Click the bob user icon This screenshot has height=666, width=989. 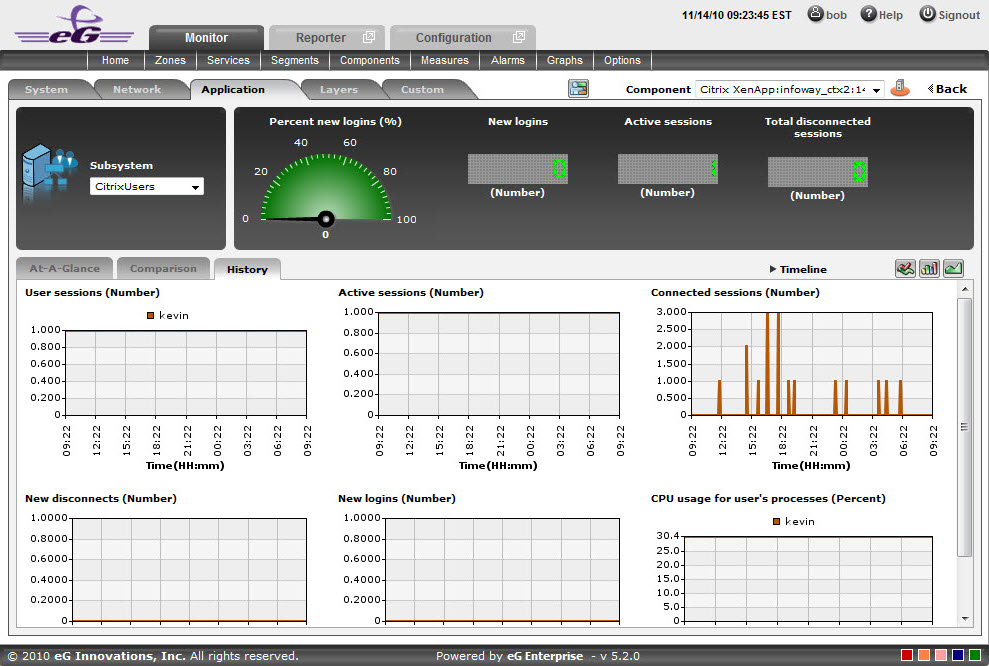pos(816,13)
